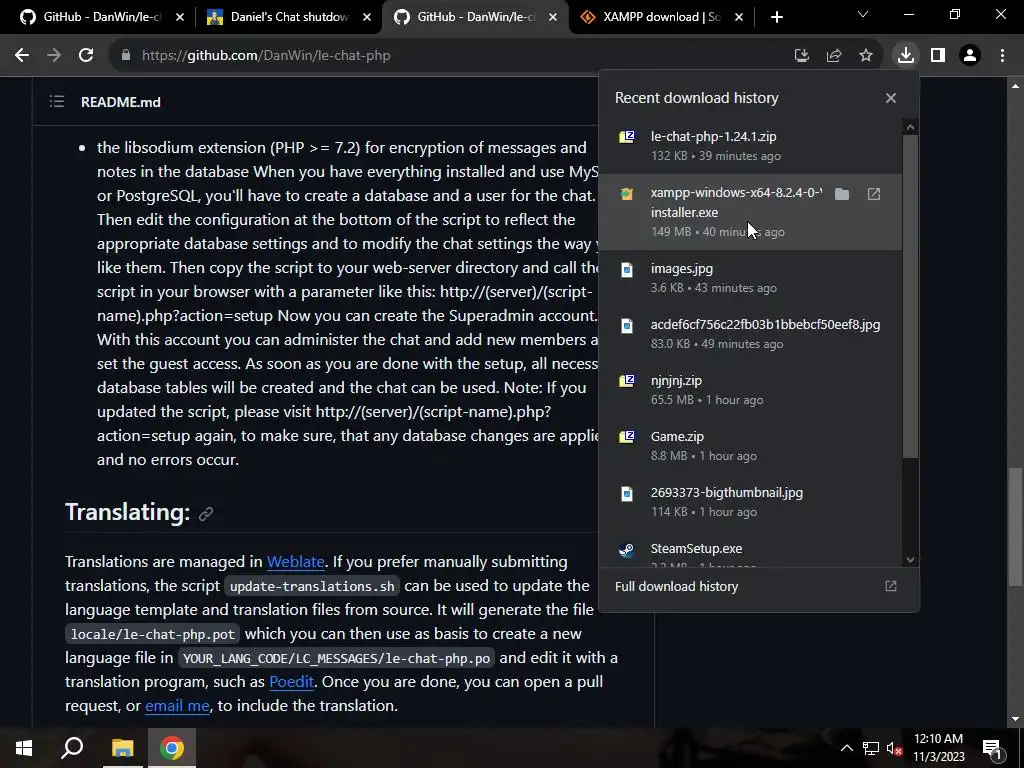Follow the Weblate link

295,562
